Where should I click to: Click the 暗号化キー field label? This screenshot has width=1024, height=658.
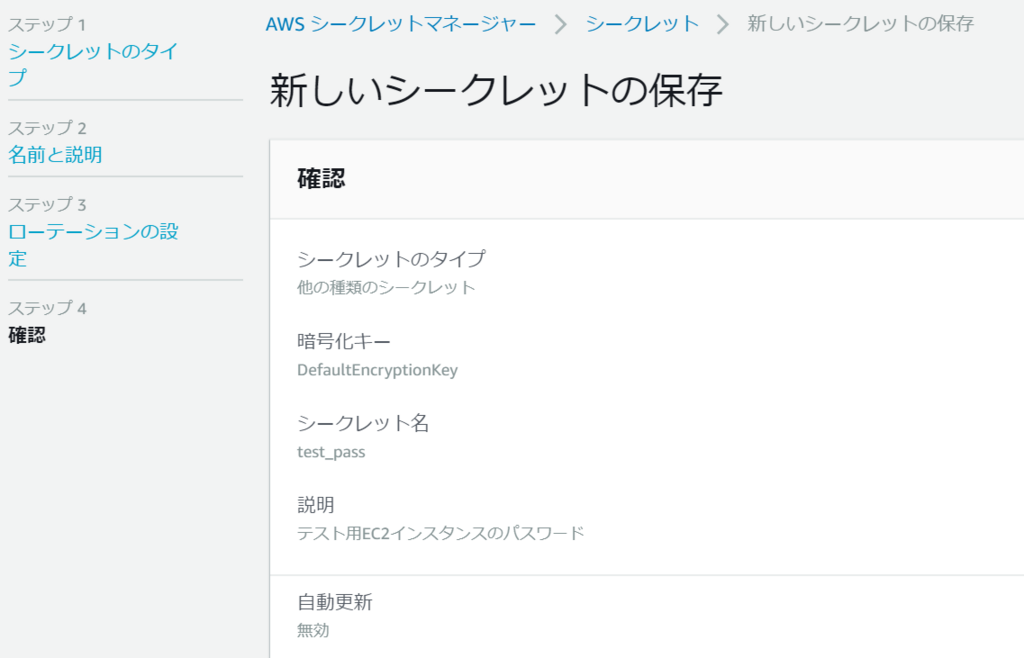point(342,339)
